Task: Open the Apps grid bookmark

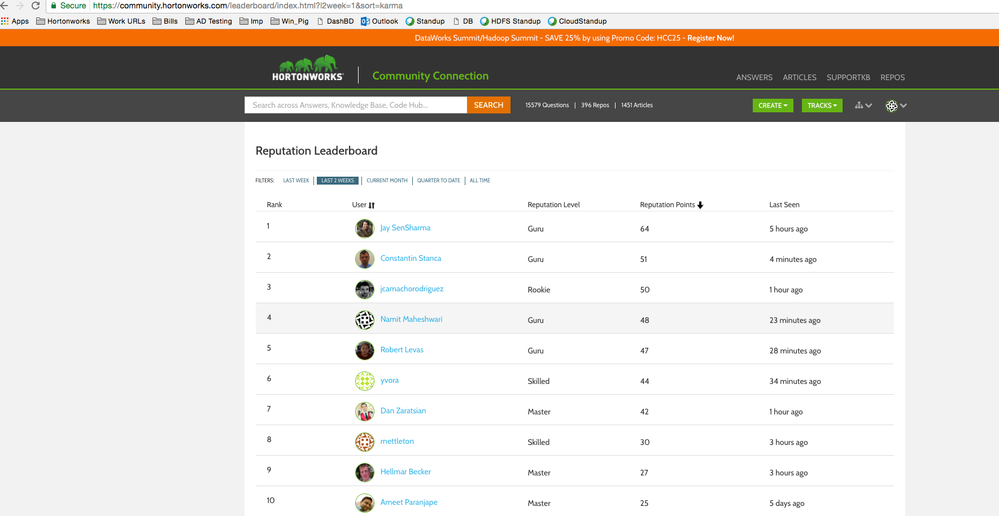Action: tap(15, 21)
